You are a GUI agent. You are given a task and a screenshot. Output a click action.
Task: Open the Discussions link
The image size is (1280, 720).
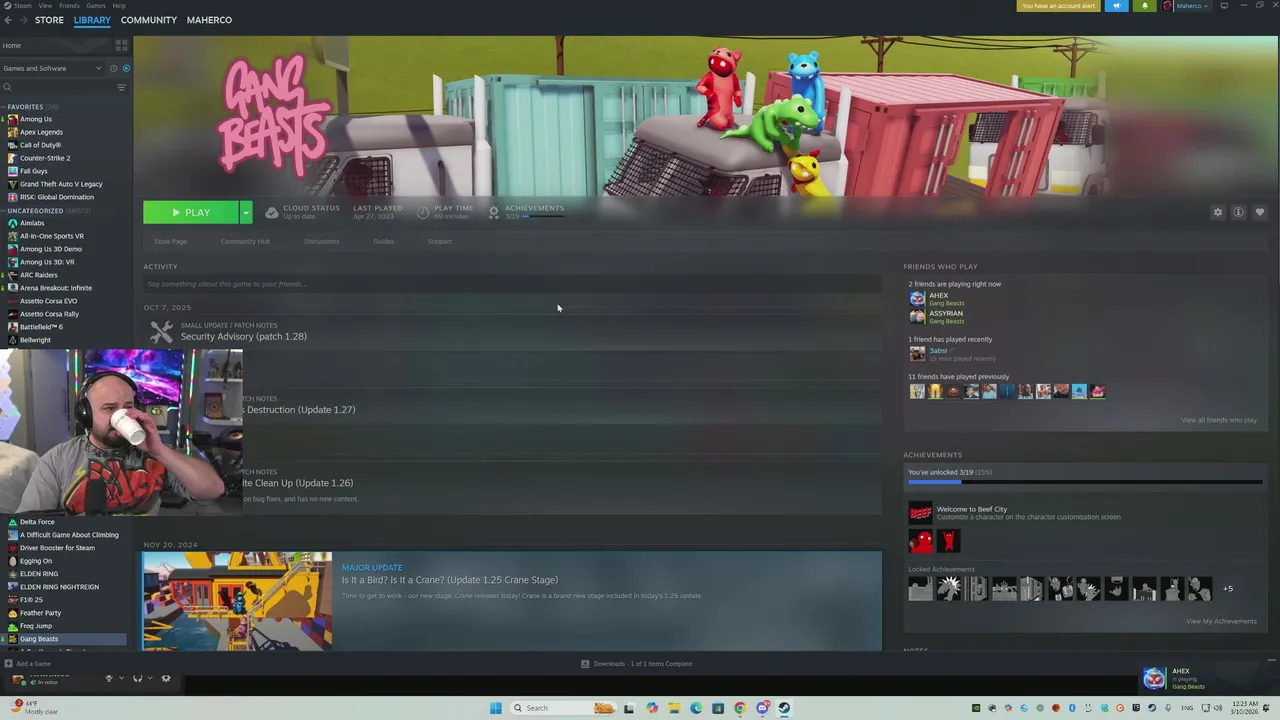[321, 241]
